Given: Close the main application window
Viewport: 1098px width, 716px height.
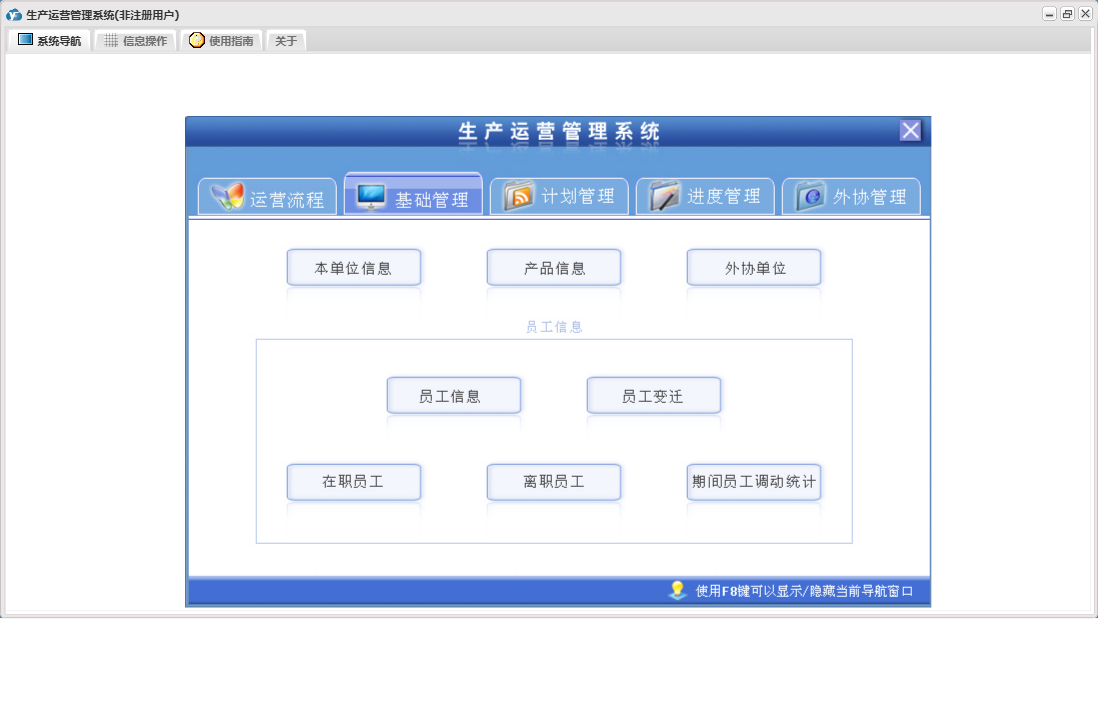Looking at the screenshot, I should tap(1085, 14).
